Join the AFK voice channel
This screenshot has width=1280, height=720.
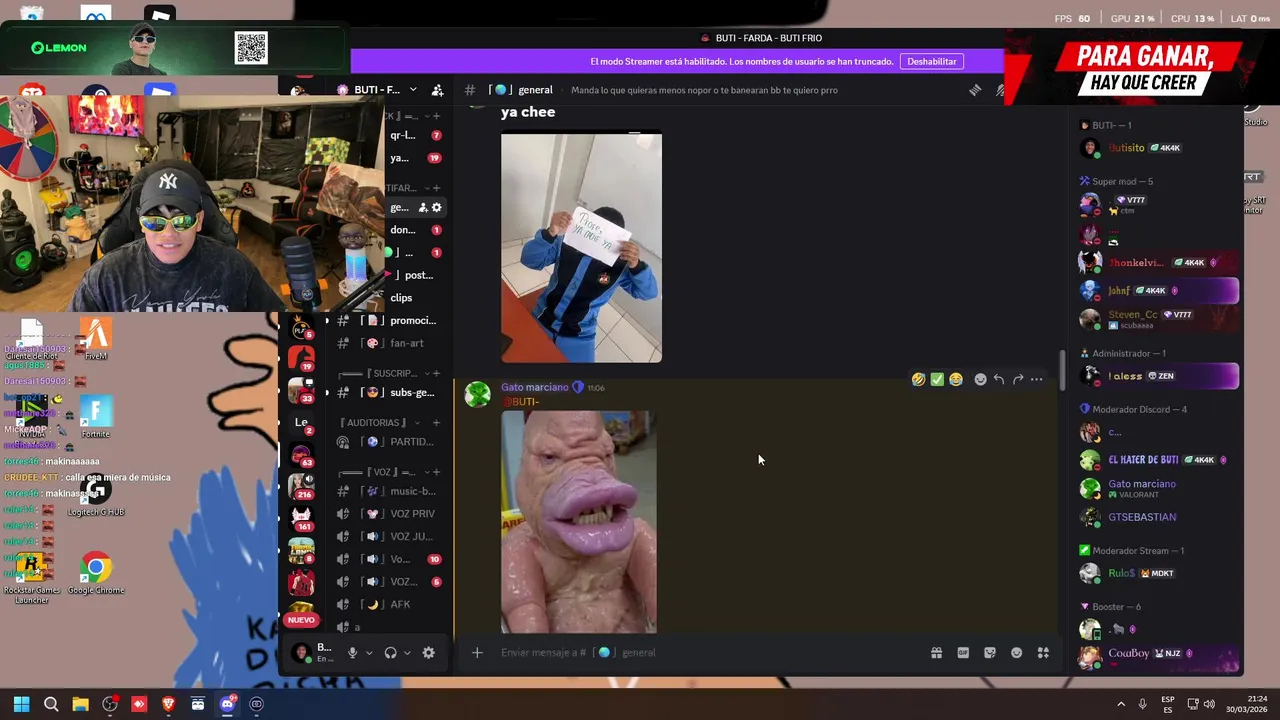pyautogui.click(x=390, y=604)
